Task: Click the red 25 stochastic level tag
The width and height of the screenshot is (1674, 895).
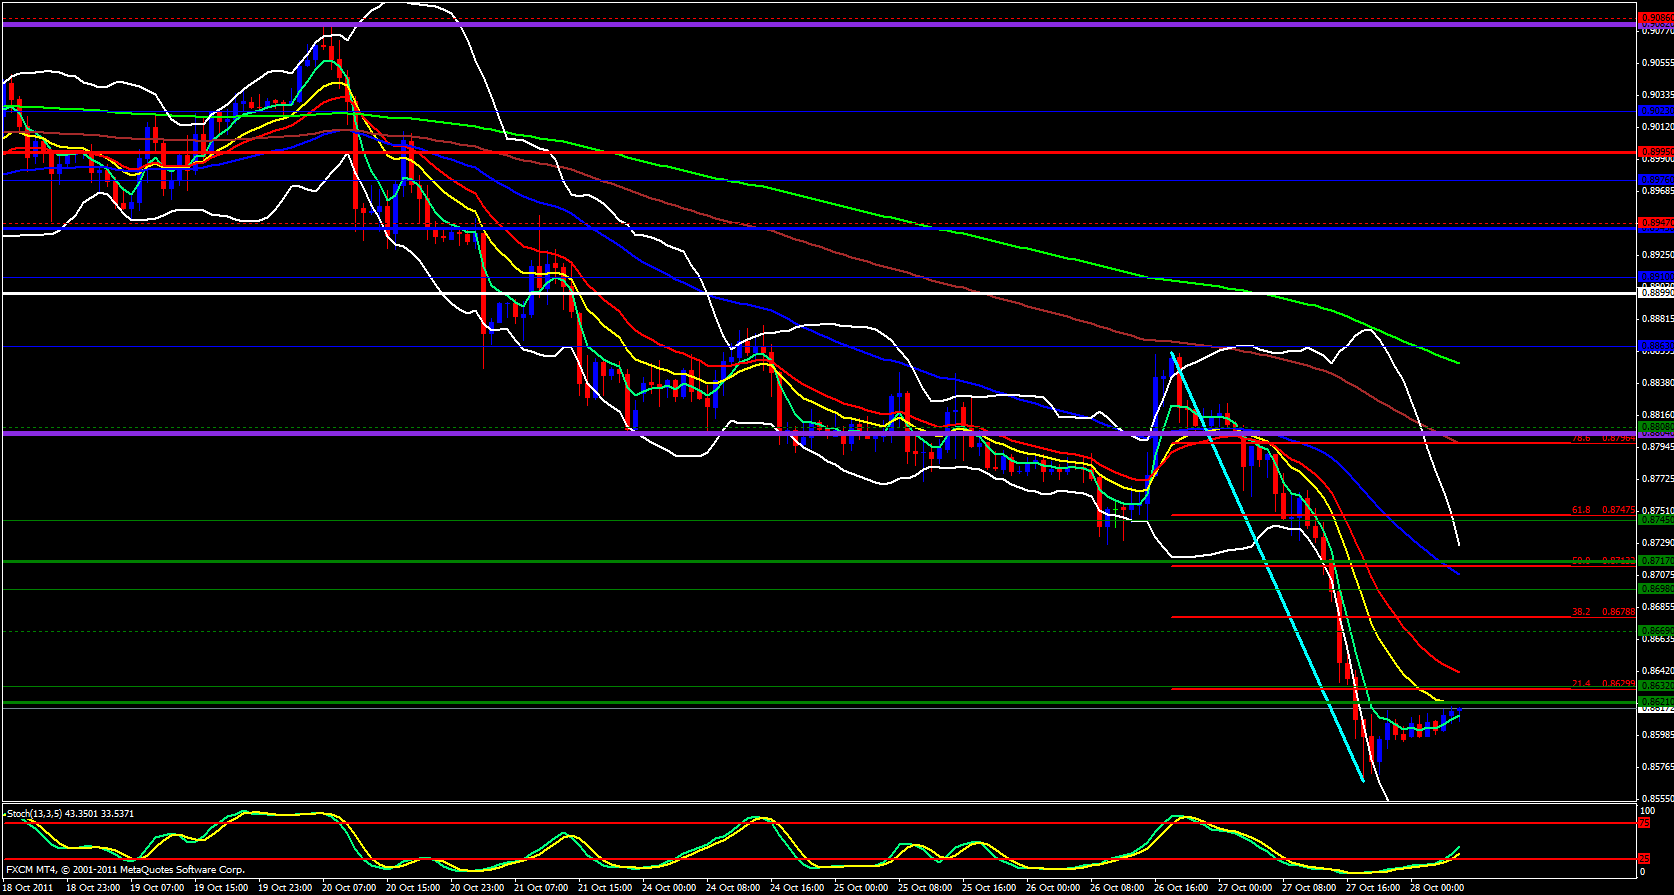Action: pyautogui.click(x=1643, y=859)
